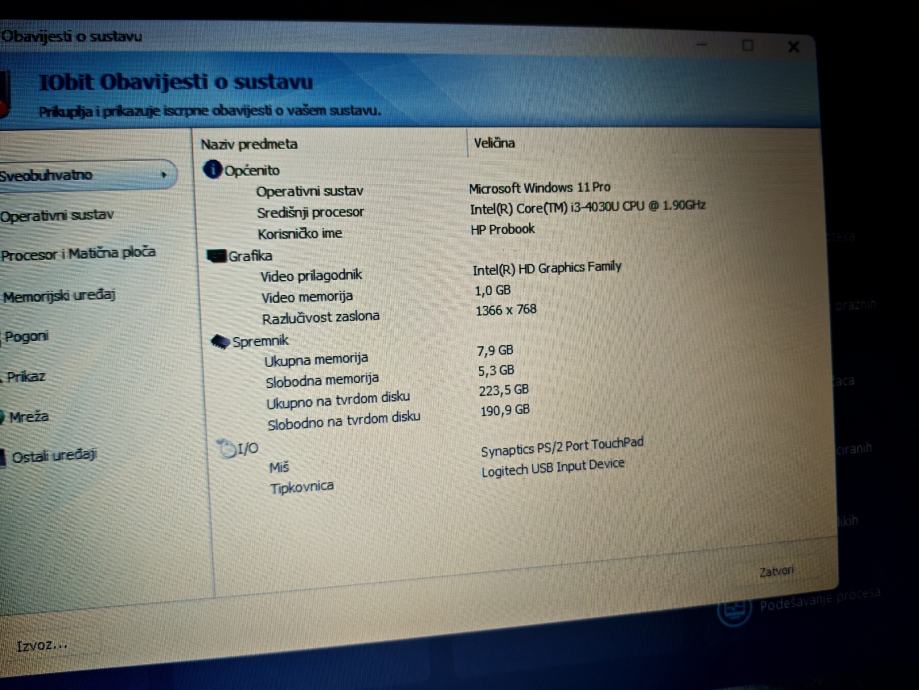919x690 pixels.
Task: Click the arrow on Sveobuhvatno tab
Action: (x=164, y=175)
